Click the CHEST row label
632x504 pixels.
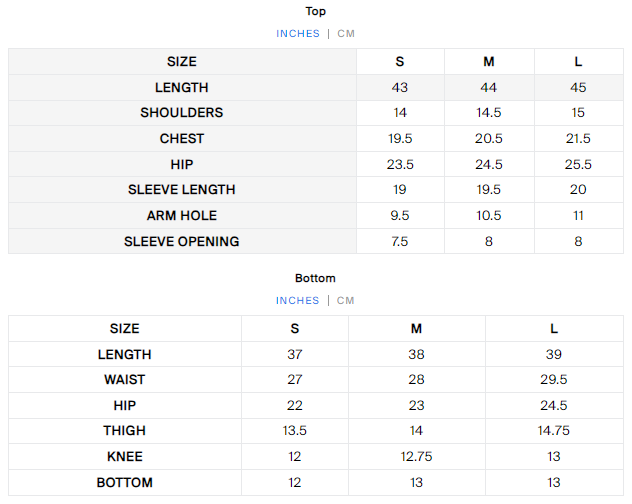(x=182, y=139)
